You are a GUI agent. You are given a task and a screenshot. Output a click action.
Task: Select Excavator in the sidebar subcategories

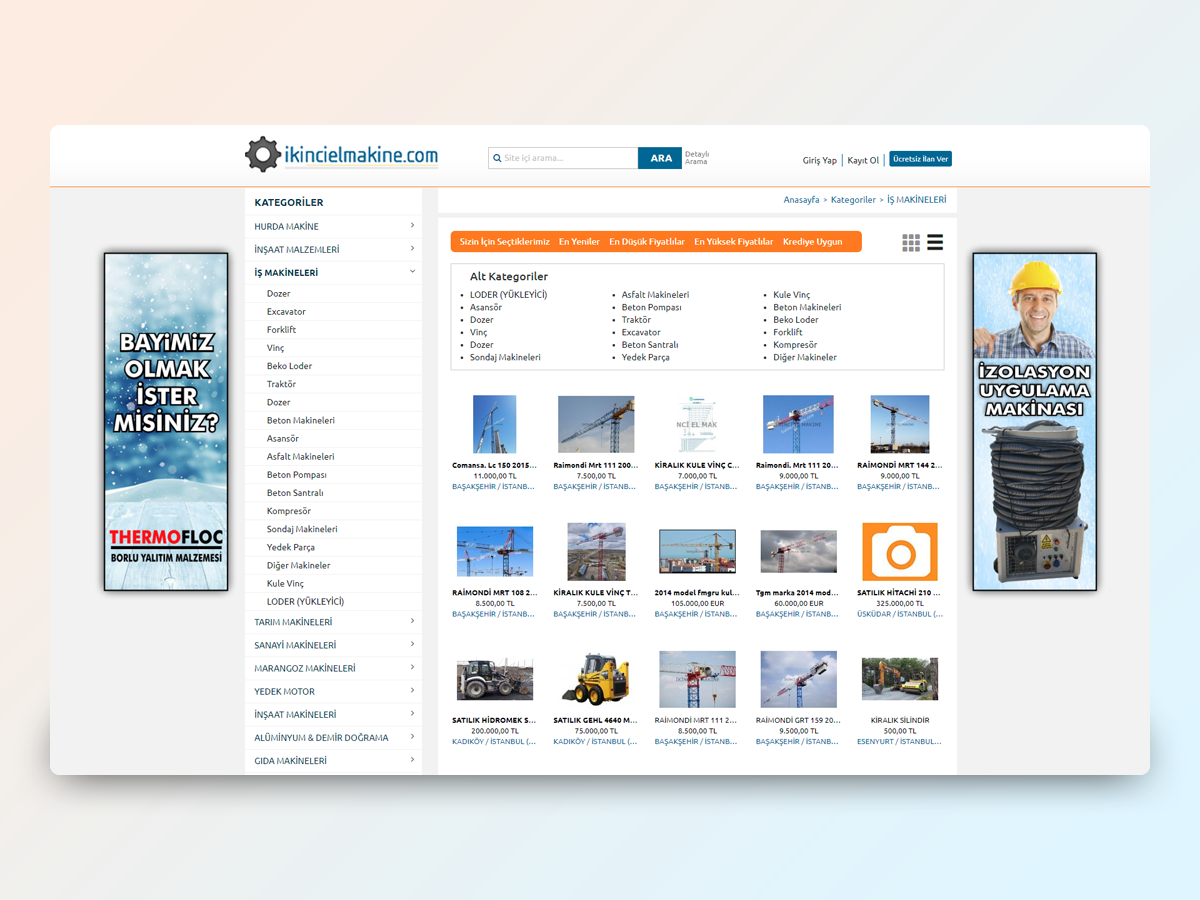click(x=286, y=312)
